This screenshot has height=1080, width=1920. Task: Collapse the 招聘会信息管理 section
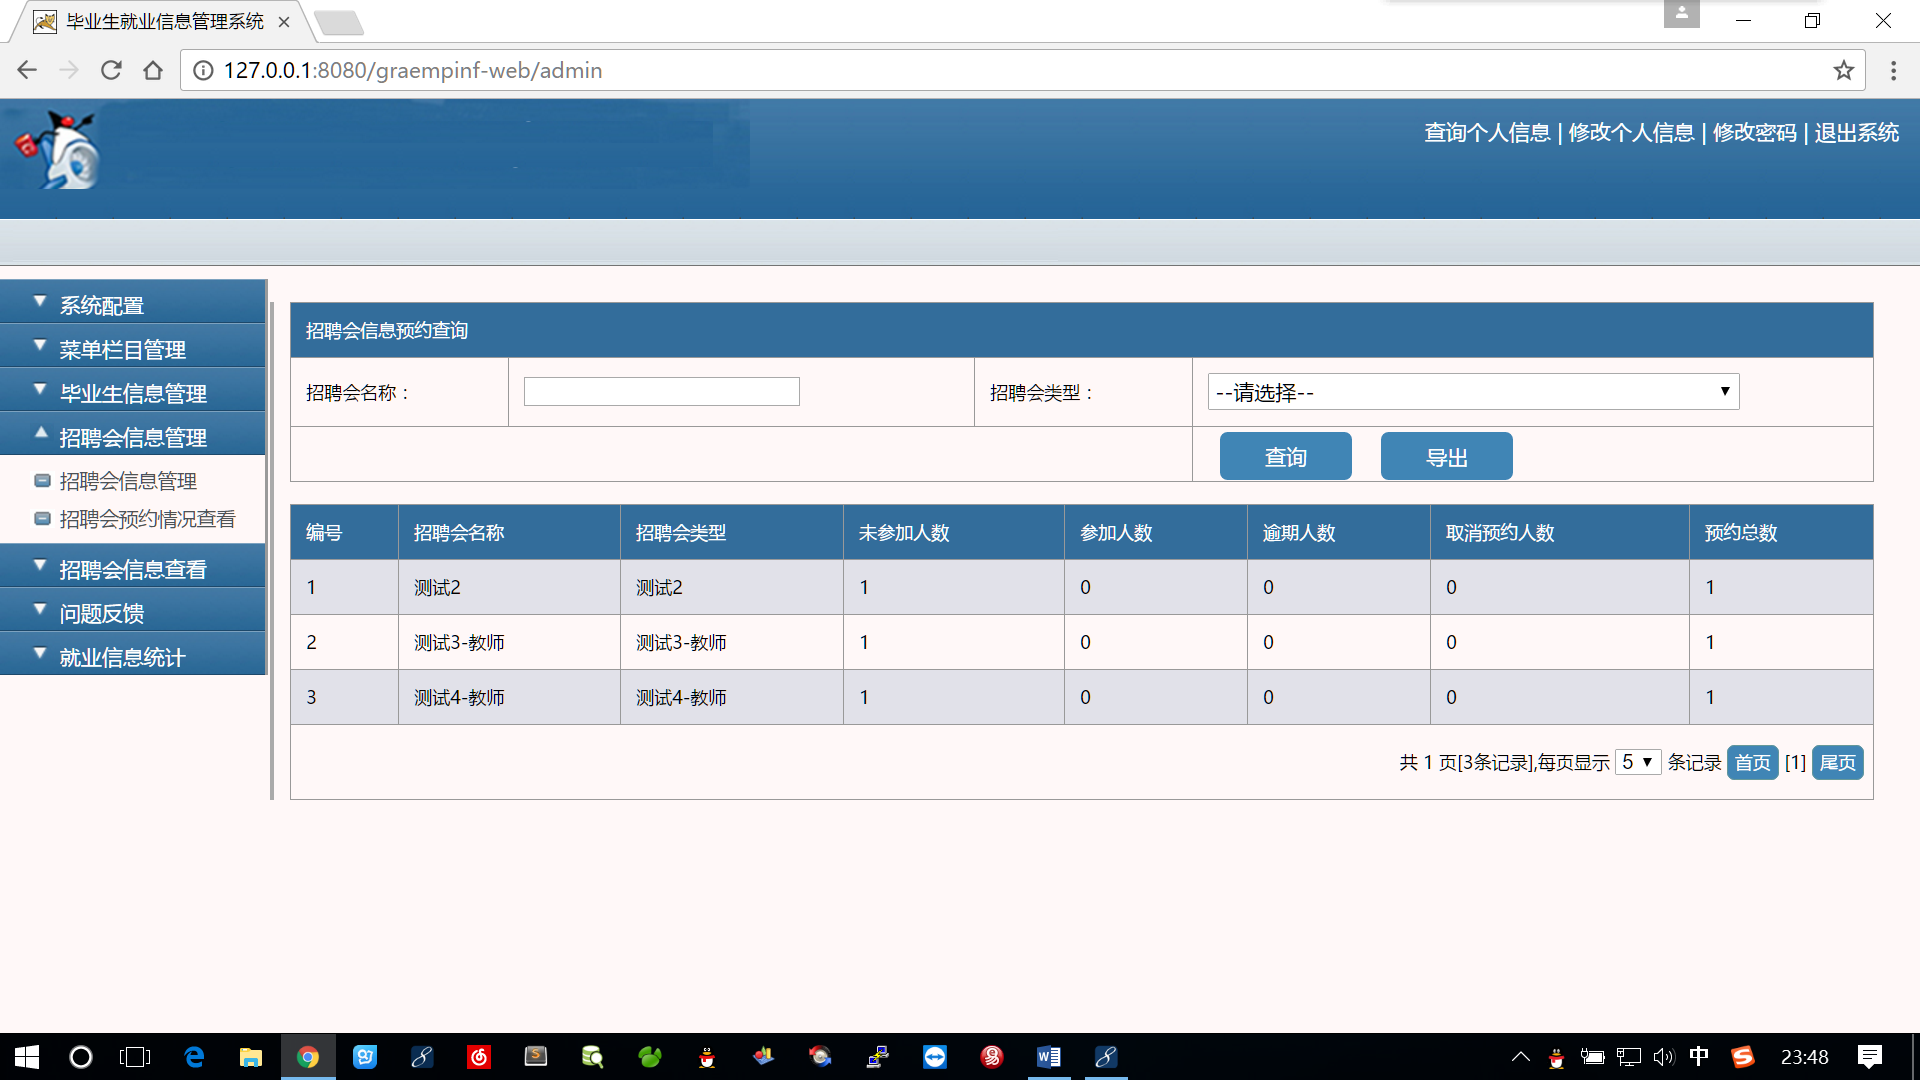point(132,437)
